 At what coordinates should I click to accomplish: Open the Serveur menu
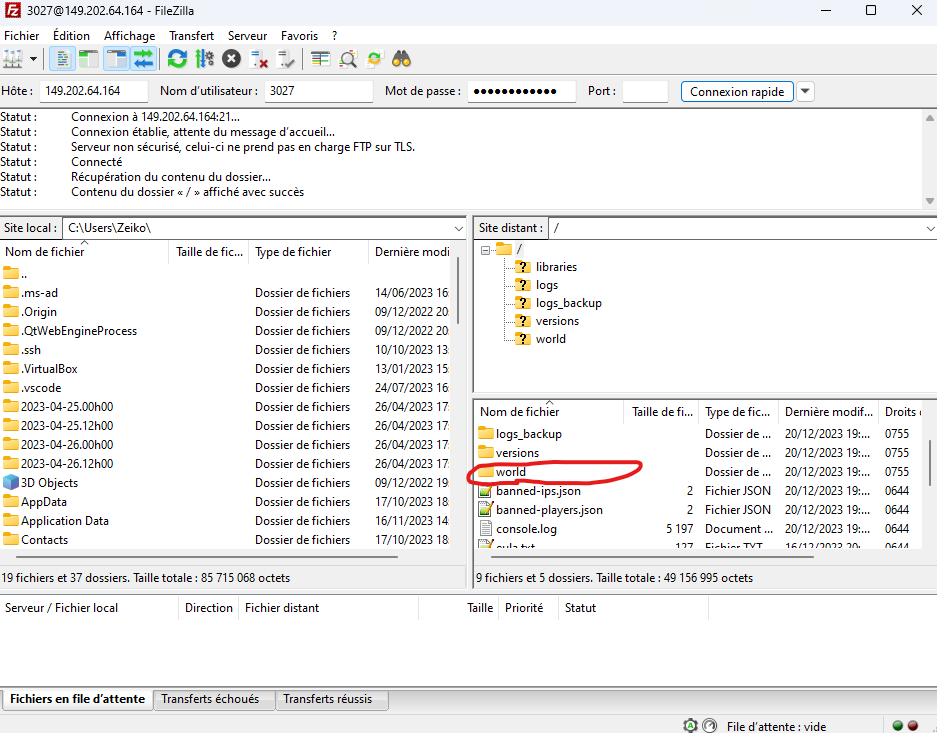[247, 35]
